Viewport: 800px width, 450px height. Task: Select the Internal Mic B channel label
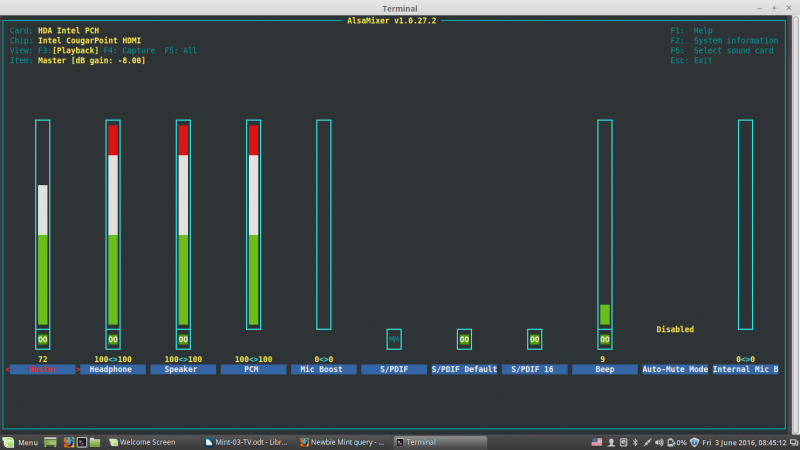[745, 369]
